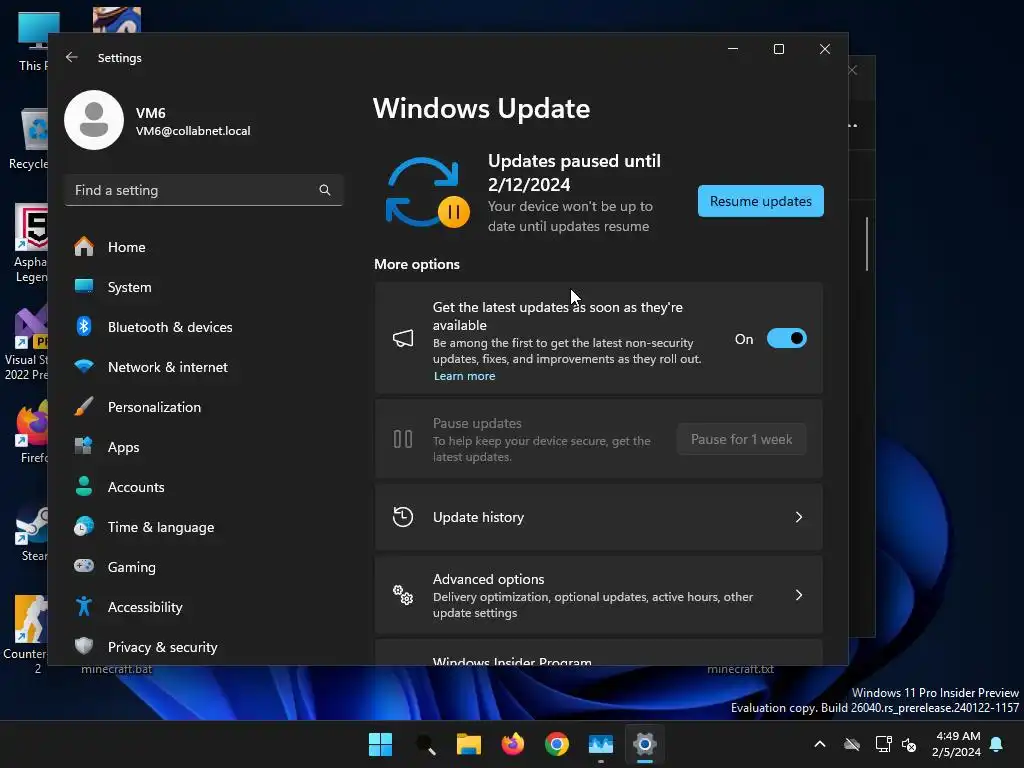
Task: Click the Gaming controller icon
Action: coord(84,566)
